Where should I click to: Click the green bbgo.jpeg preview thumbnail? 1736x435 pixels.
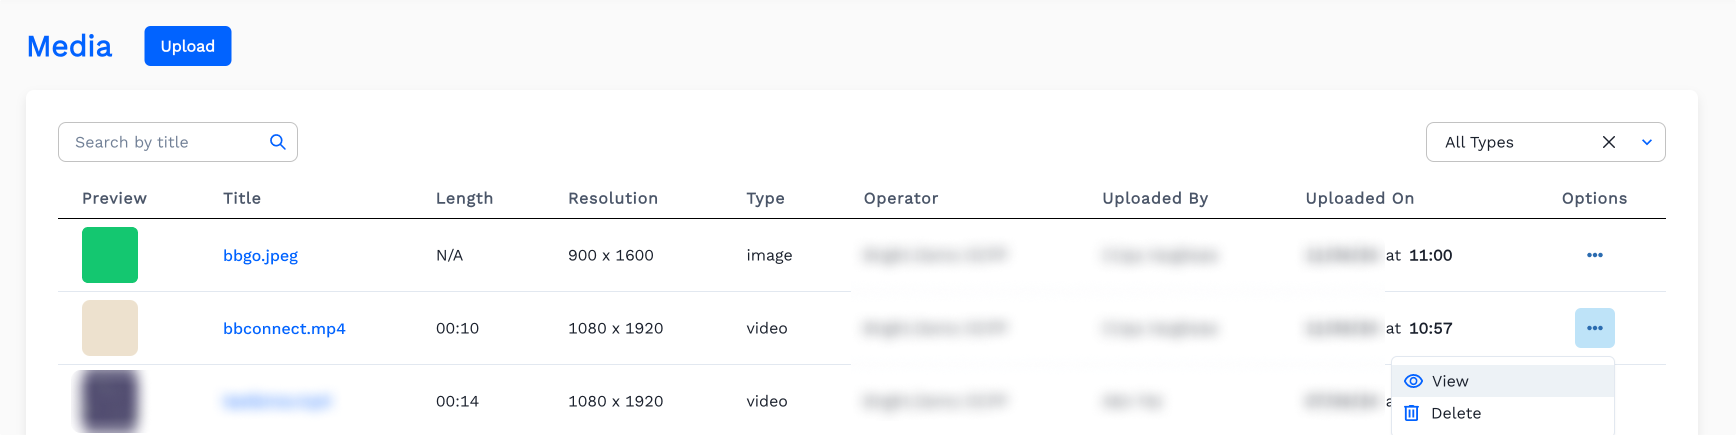click(110, 255)
